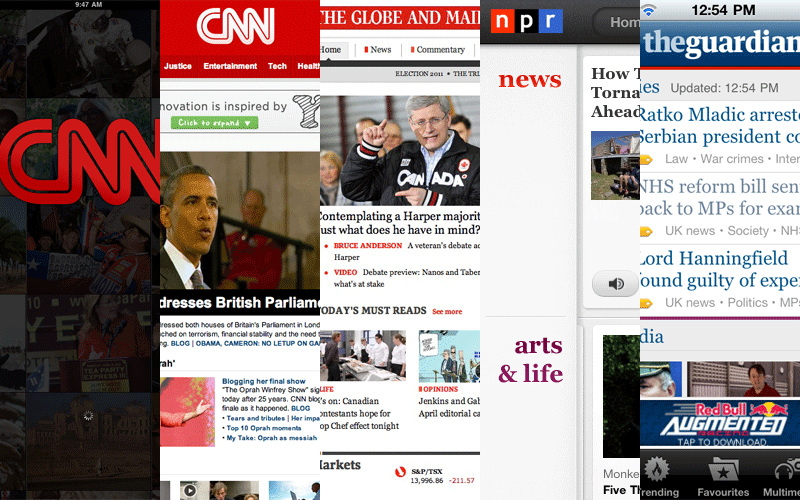The width and height of the screenshot is (800, 500).
Task: Open NPR arts & life section heading
Action: [531, 360]
